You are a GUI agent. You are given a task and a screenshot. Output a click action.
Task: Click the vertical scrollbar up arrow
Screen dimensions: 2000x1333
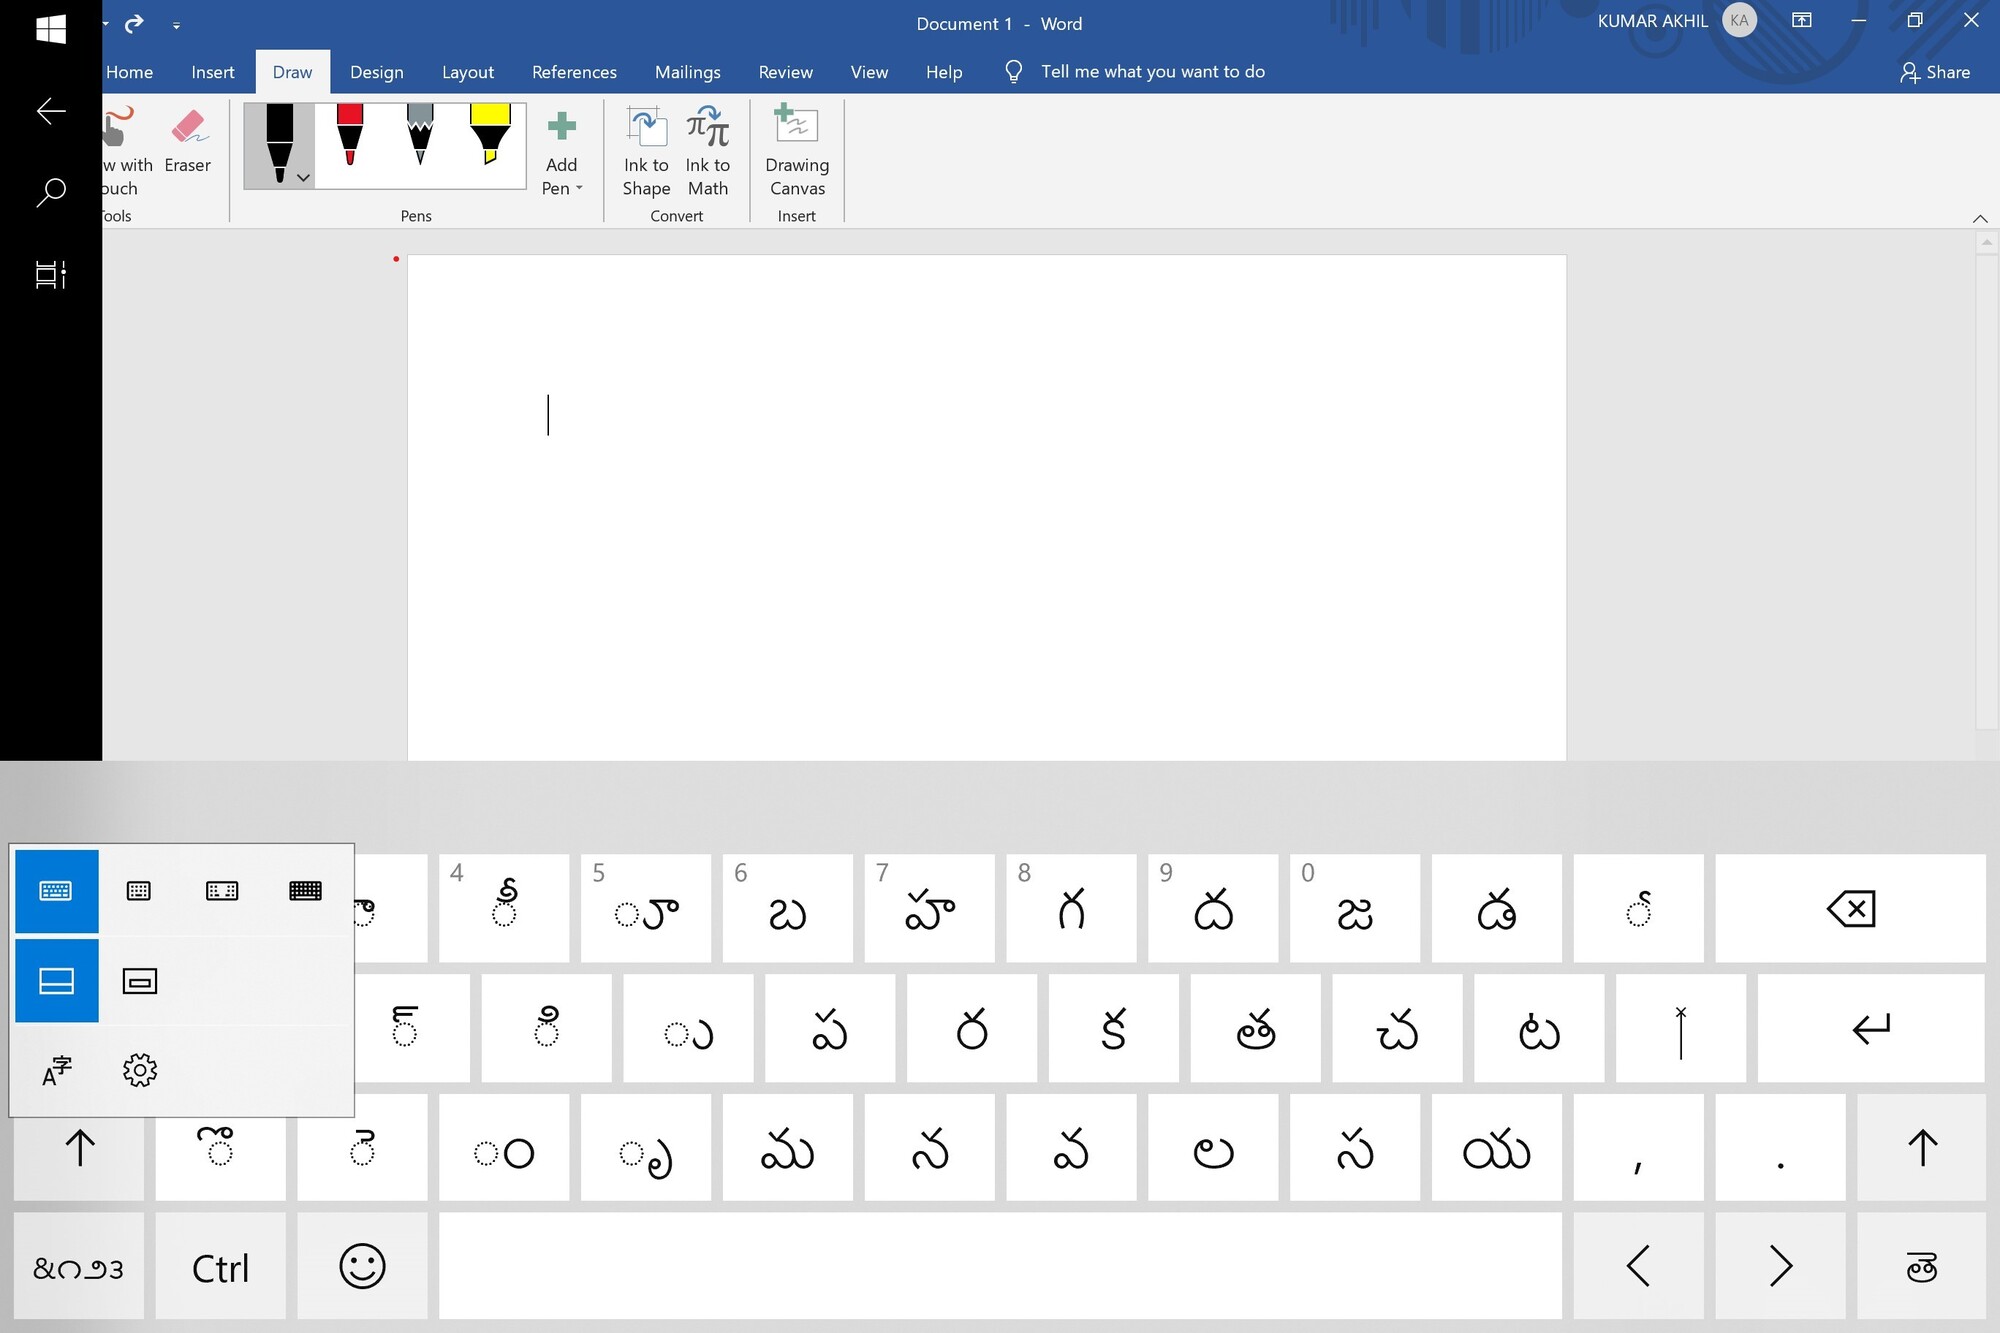point(1987,242)
